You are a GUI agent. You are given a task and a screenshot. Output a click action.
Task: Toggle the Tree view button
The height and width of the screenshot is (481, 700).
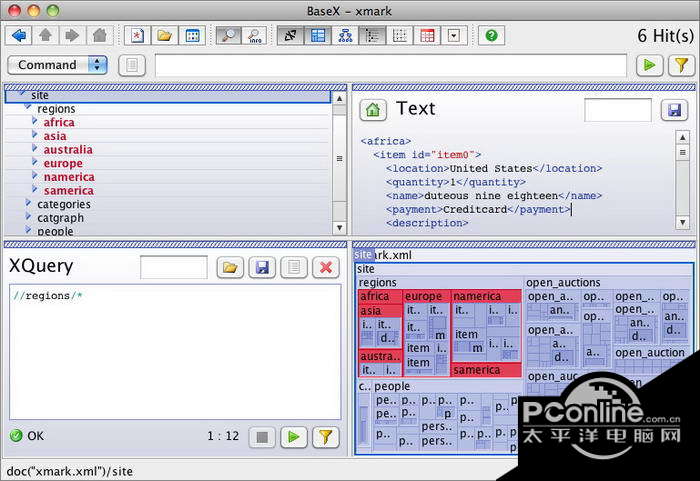click(345, 35)
